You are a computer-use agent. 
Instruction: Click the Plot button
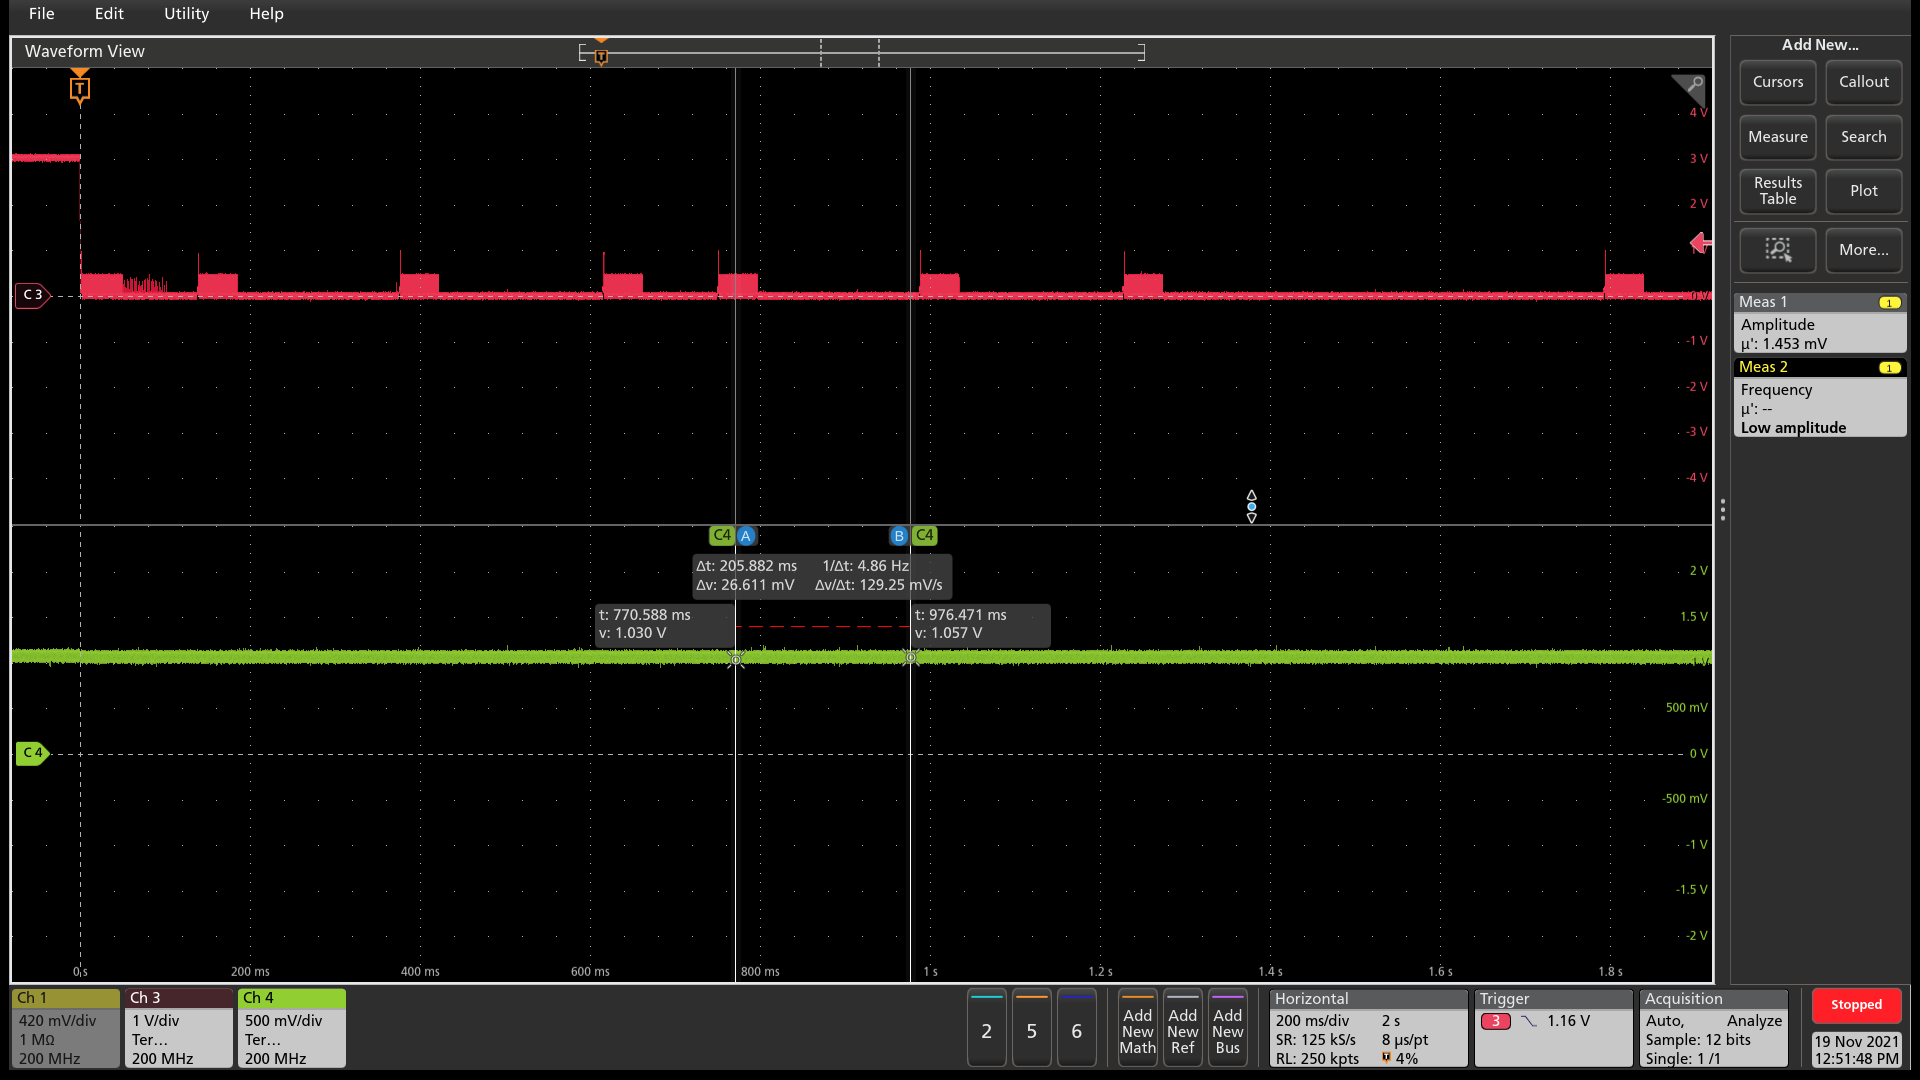pos(1864,191)
